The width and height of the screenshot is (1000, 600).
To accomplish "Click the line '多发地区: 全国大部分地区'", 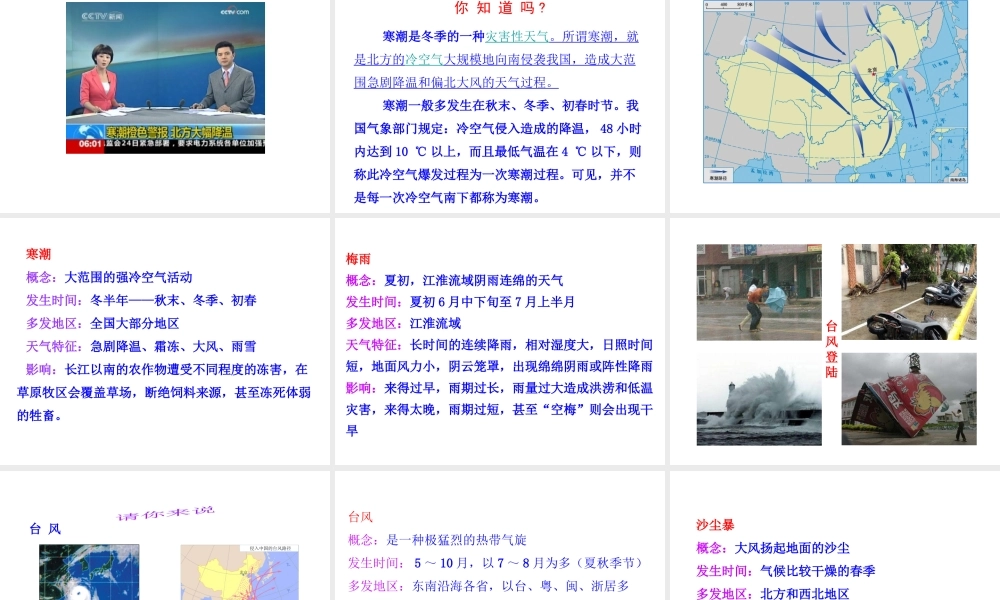I will coord(103,323).
